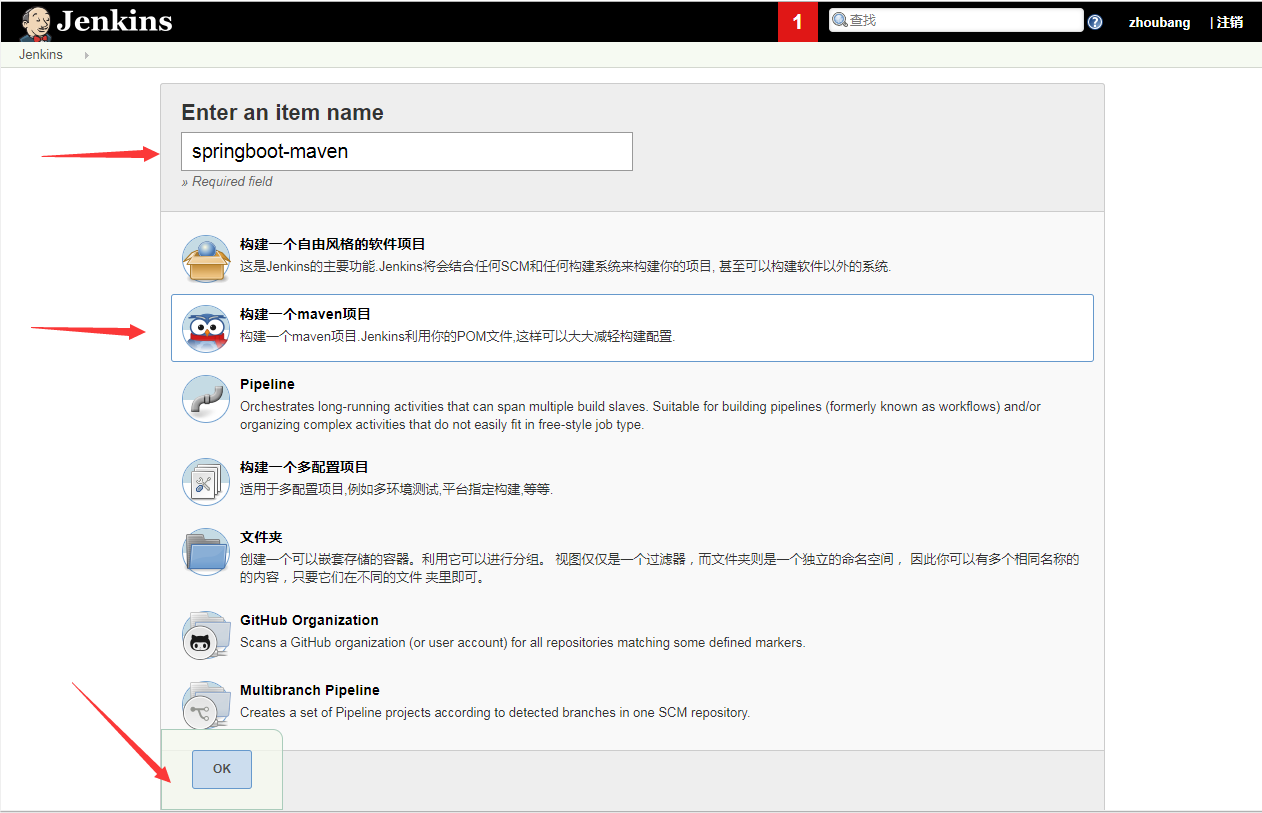Click the magnifier icon in search box
1262x813 pixels.
840,20
